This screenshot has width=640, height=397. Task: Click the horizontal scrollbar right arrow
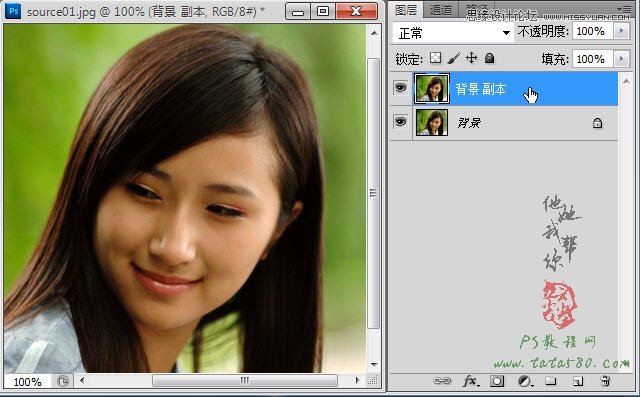tap(358, 381)
